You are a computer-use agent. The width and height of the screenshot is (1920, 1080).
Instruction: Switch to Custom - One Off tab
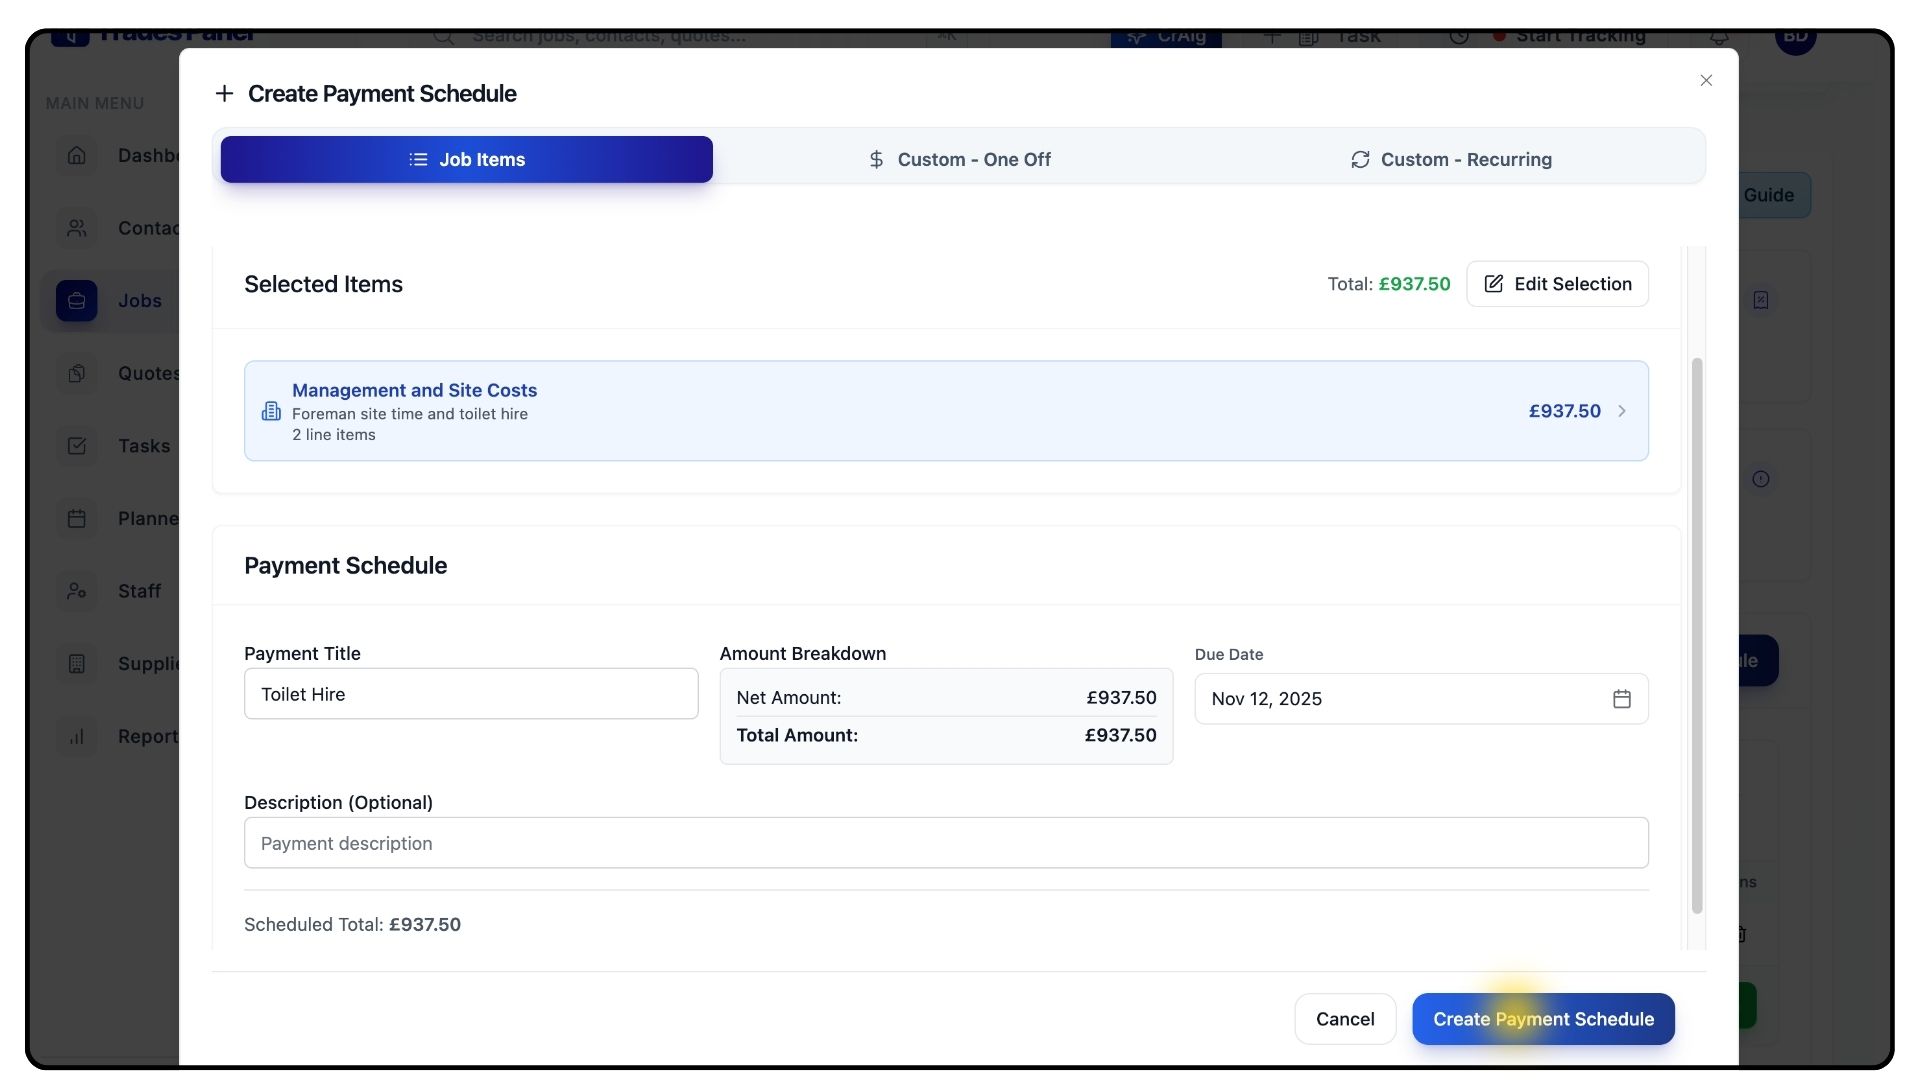point(959,160)
